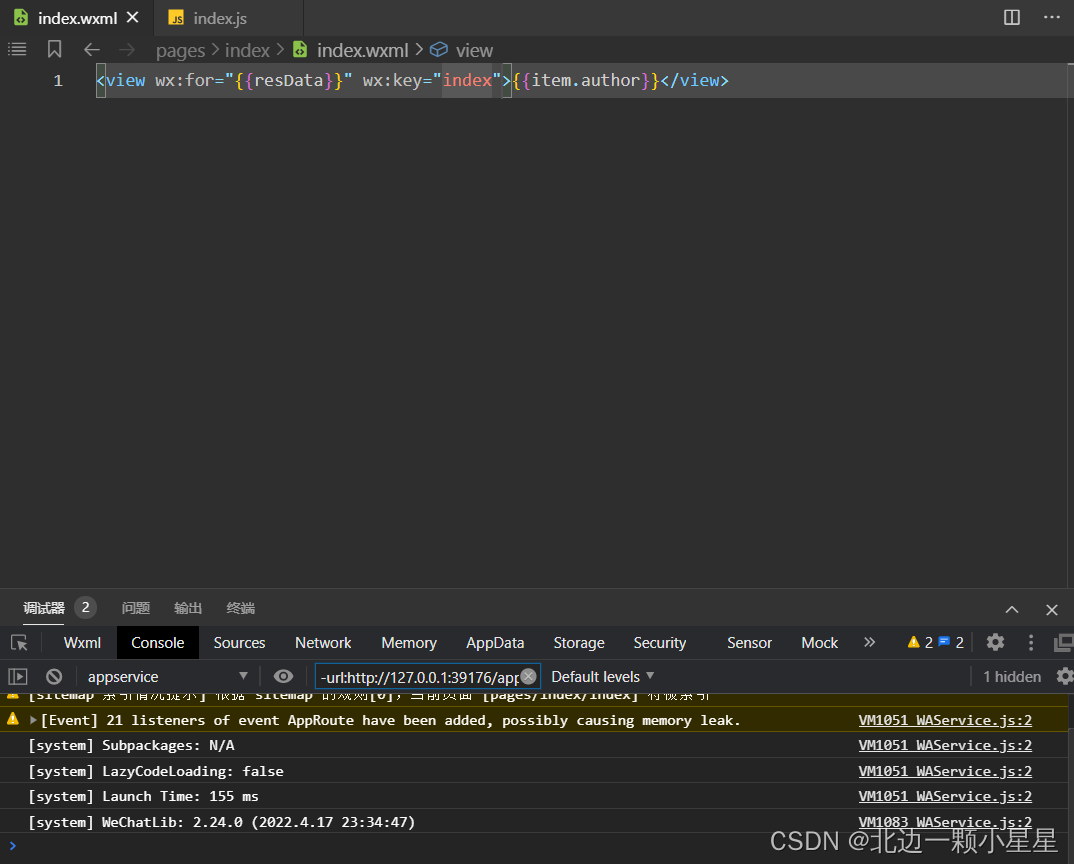The width and height of the screenshot is (1074, 864).
Task: Switch to the Network devtools tab
Action: (x=323, y=643)
